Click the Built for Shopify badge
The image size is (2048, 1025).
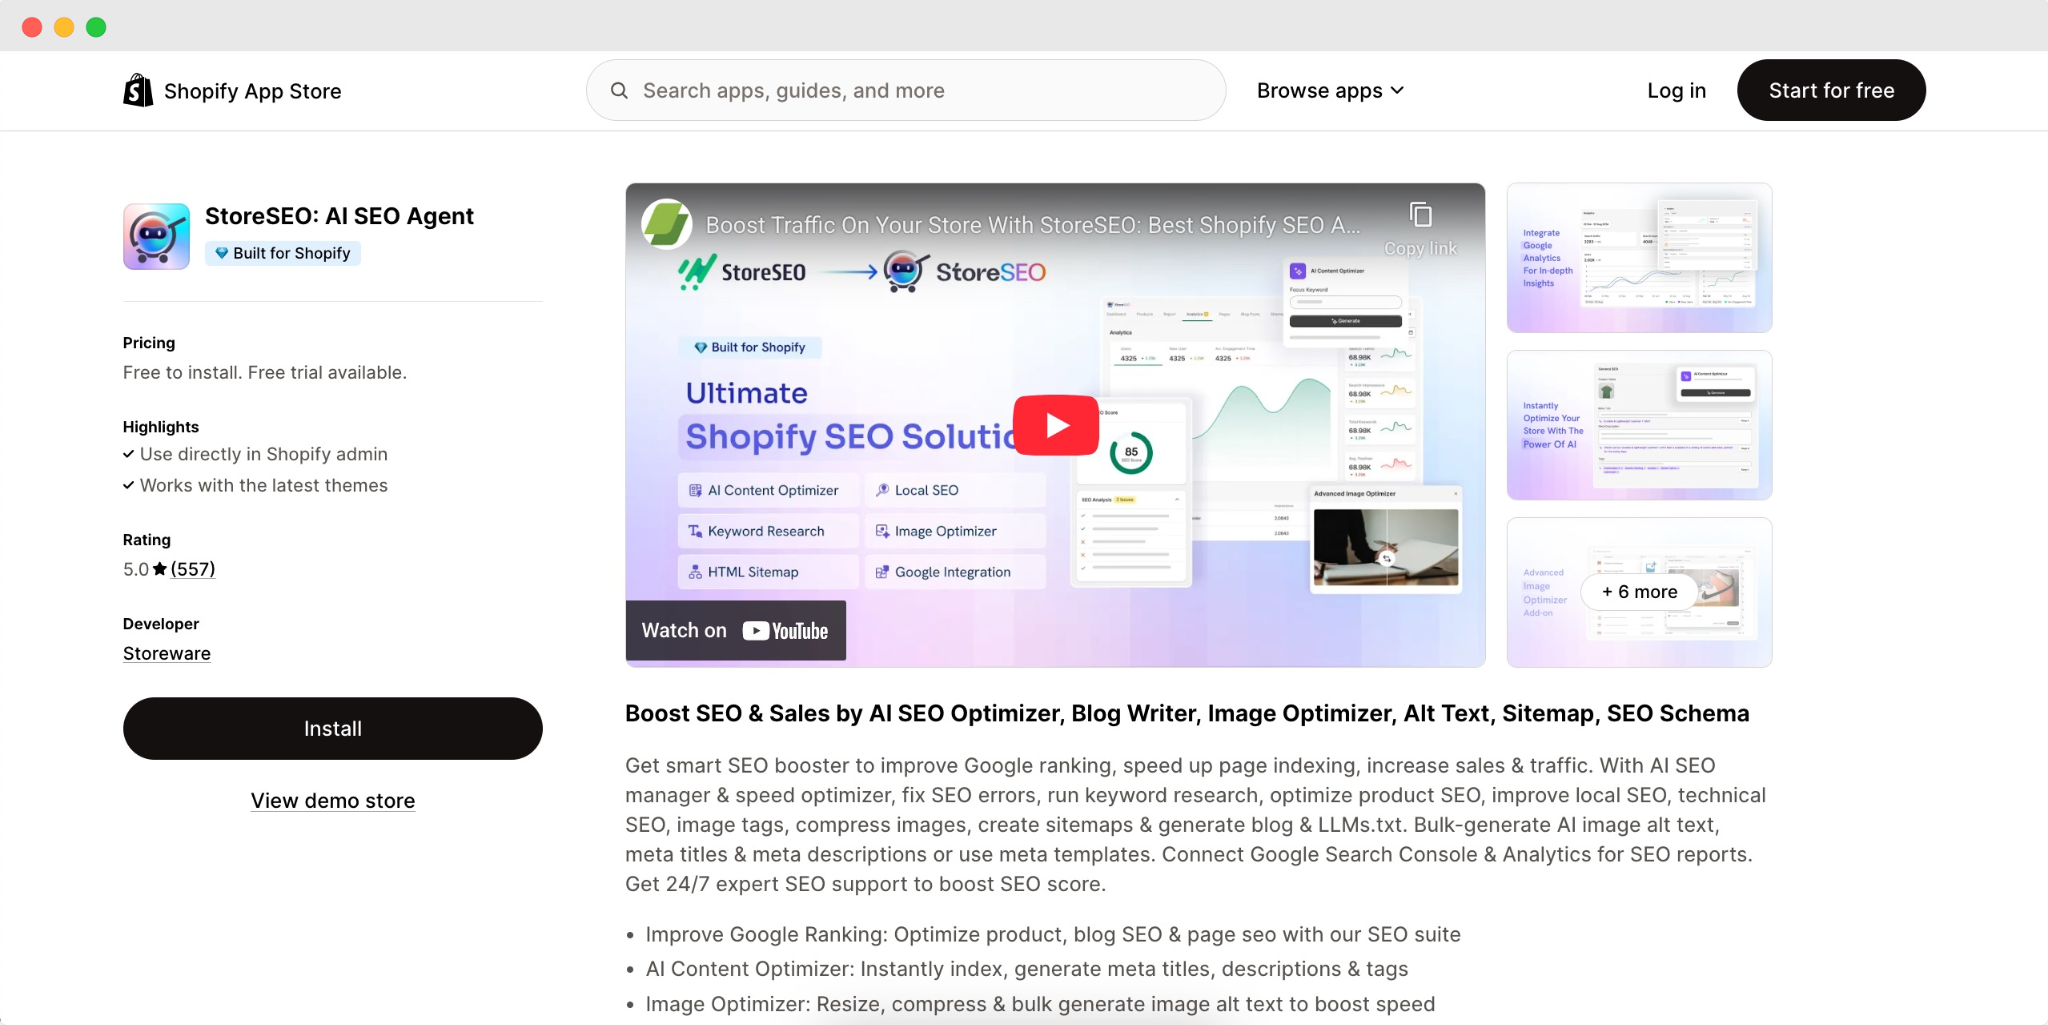[x=282, y=253]
